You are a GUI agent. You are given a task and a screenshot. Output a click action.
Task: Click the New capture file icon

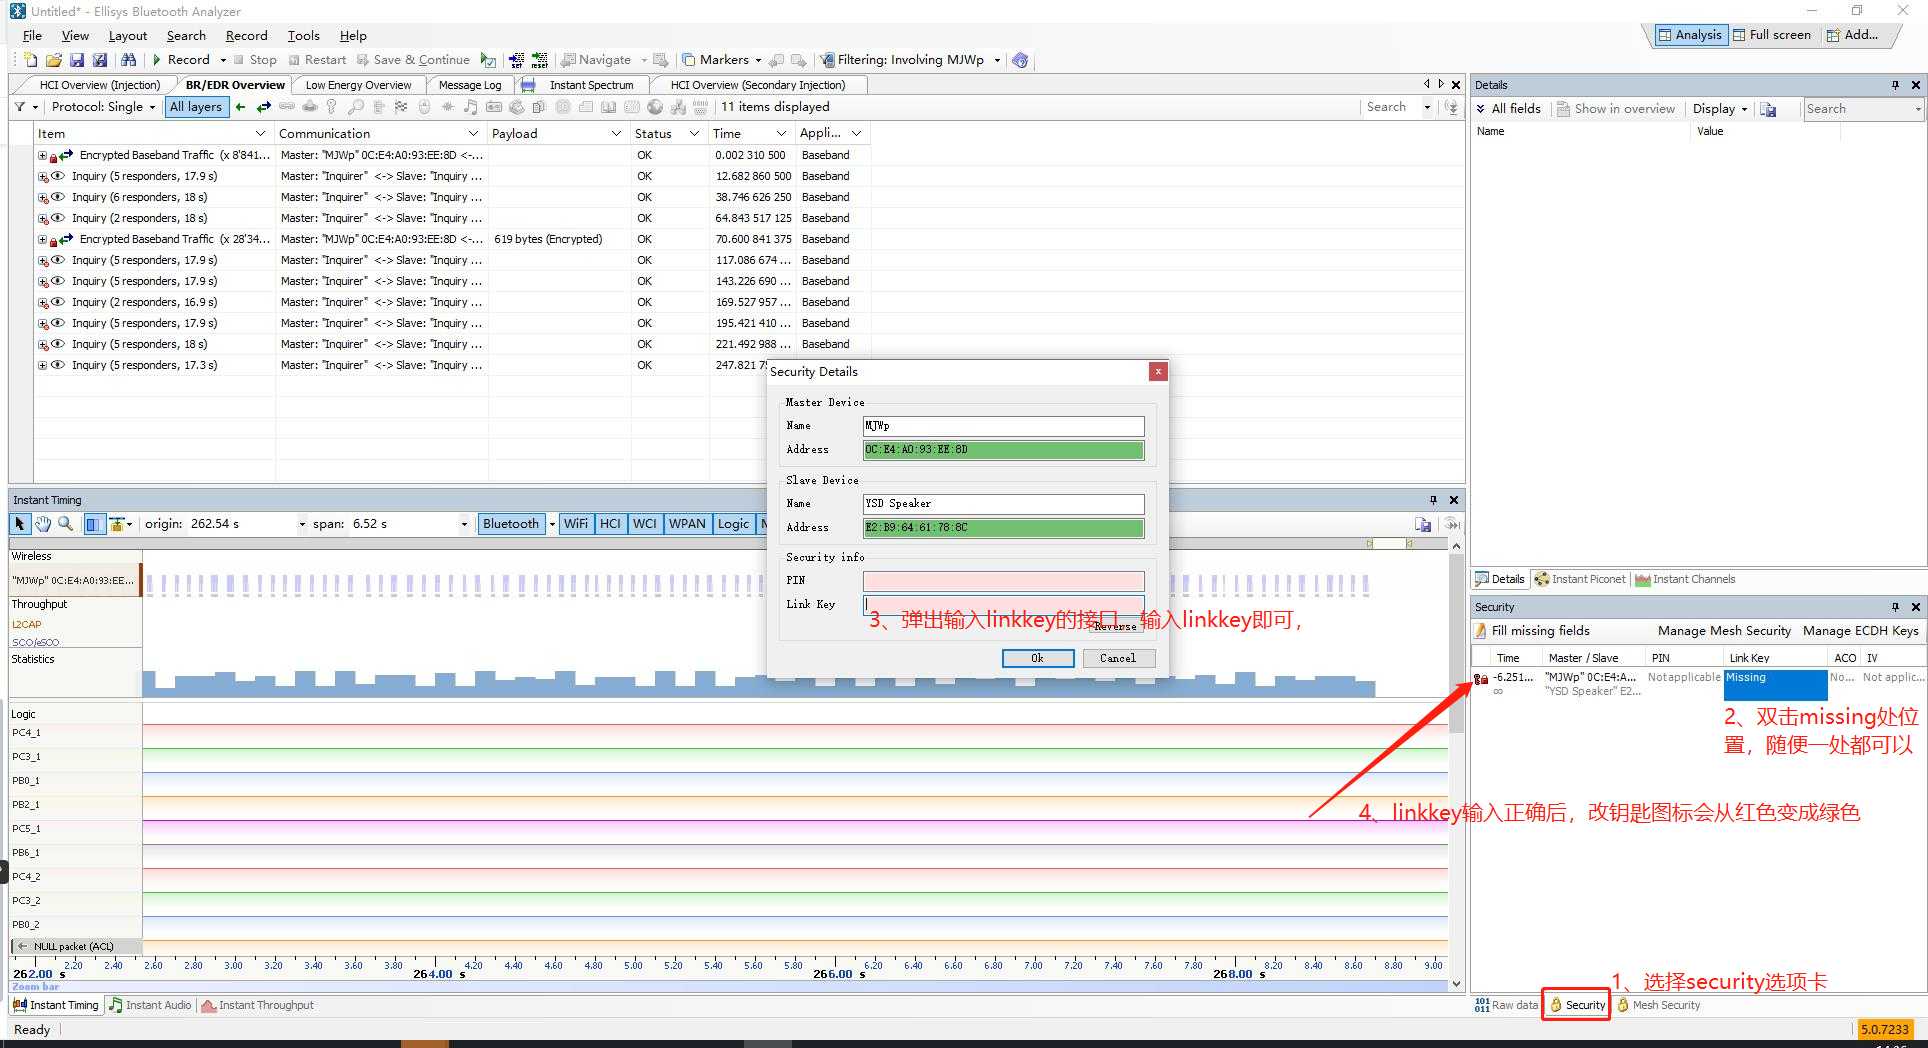[31, 60]
